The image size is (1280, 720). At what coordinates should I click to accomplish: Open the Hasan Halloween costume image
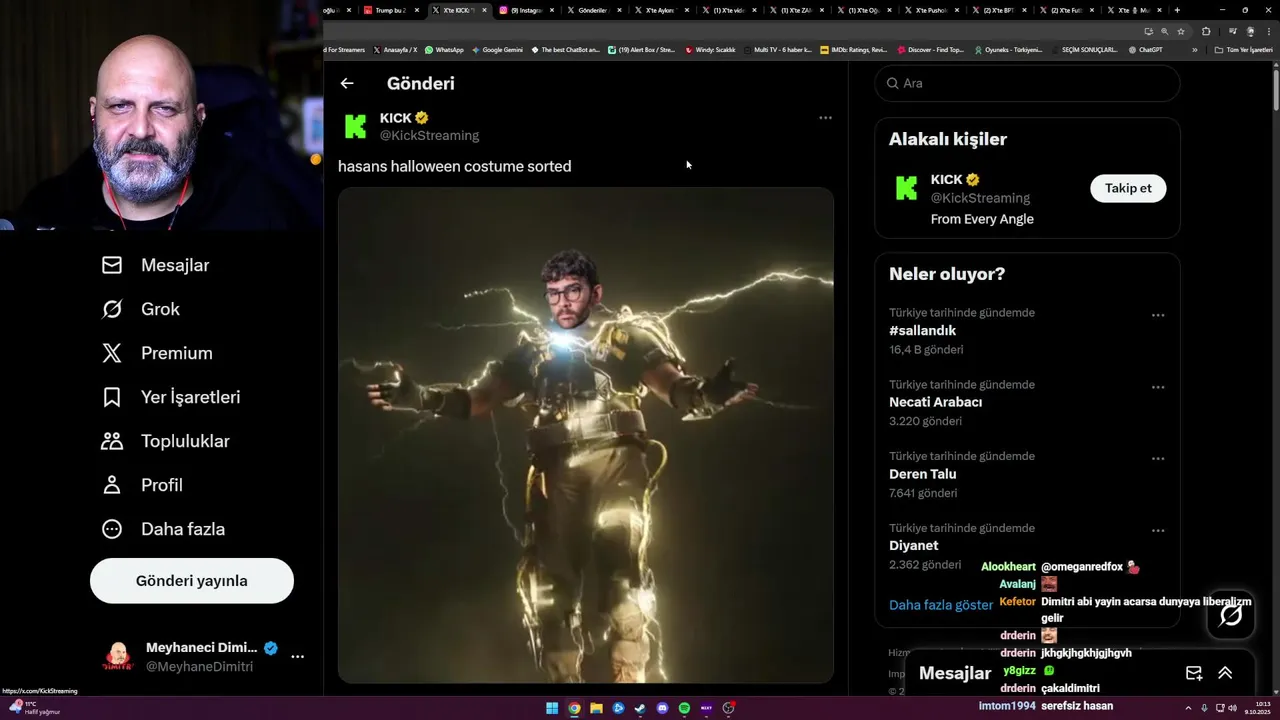pos(586,435)
